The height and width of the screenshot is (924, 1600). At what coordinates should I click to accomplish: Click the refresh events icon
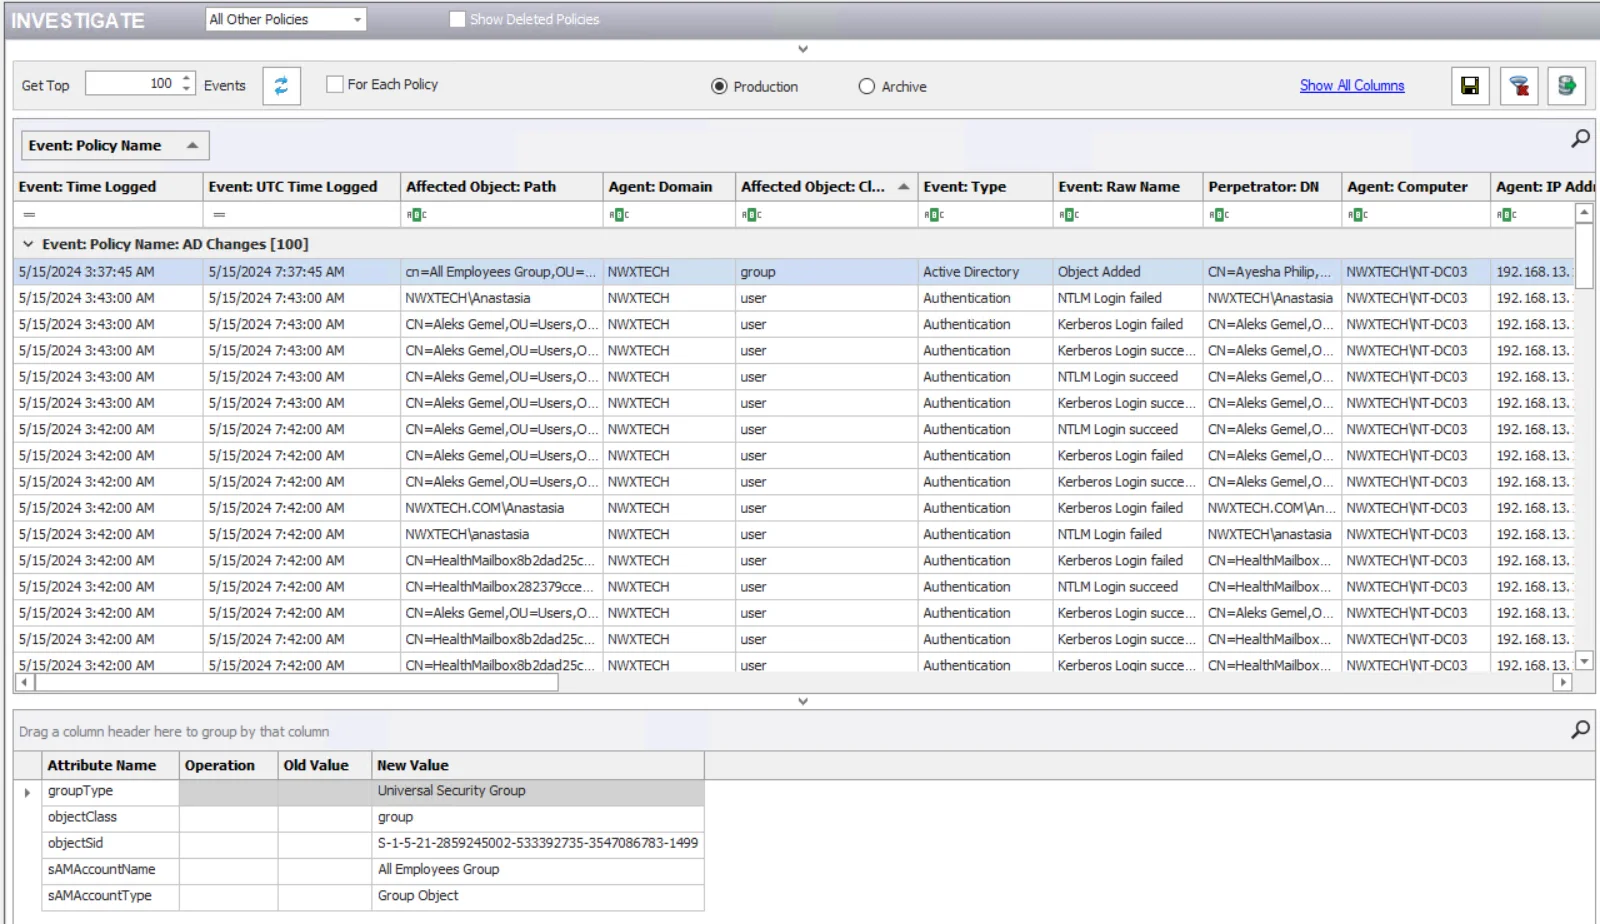[281, 86]
